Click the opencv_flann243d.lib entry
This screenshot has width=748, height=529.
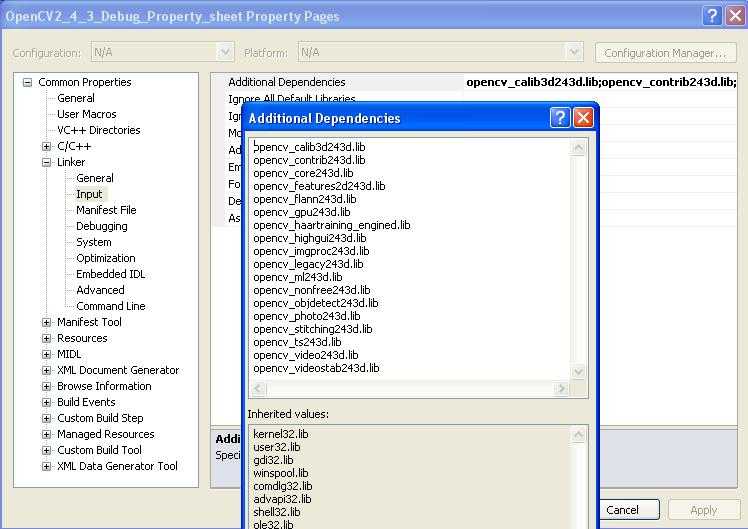pos(305,199)
